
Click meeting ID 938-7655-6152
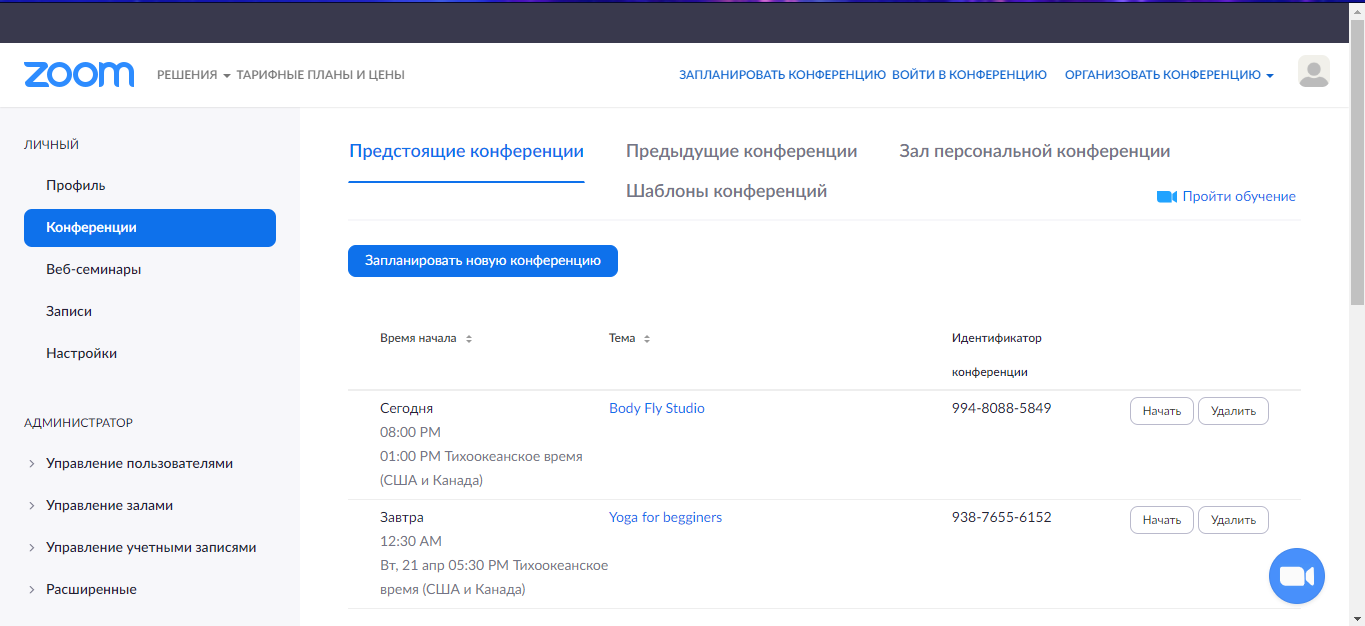[x=1001, y=517]
